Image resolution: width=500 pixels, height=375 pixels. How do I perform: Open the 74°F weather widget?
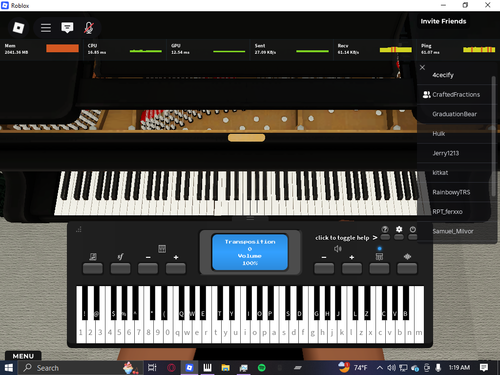click(x=353, y=367)
